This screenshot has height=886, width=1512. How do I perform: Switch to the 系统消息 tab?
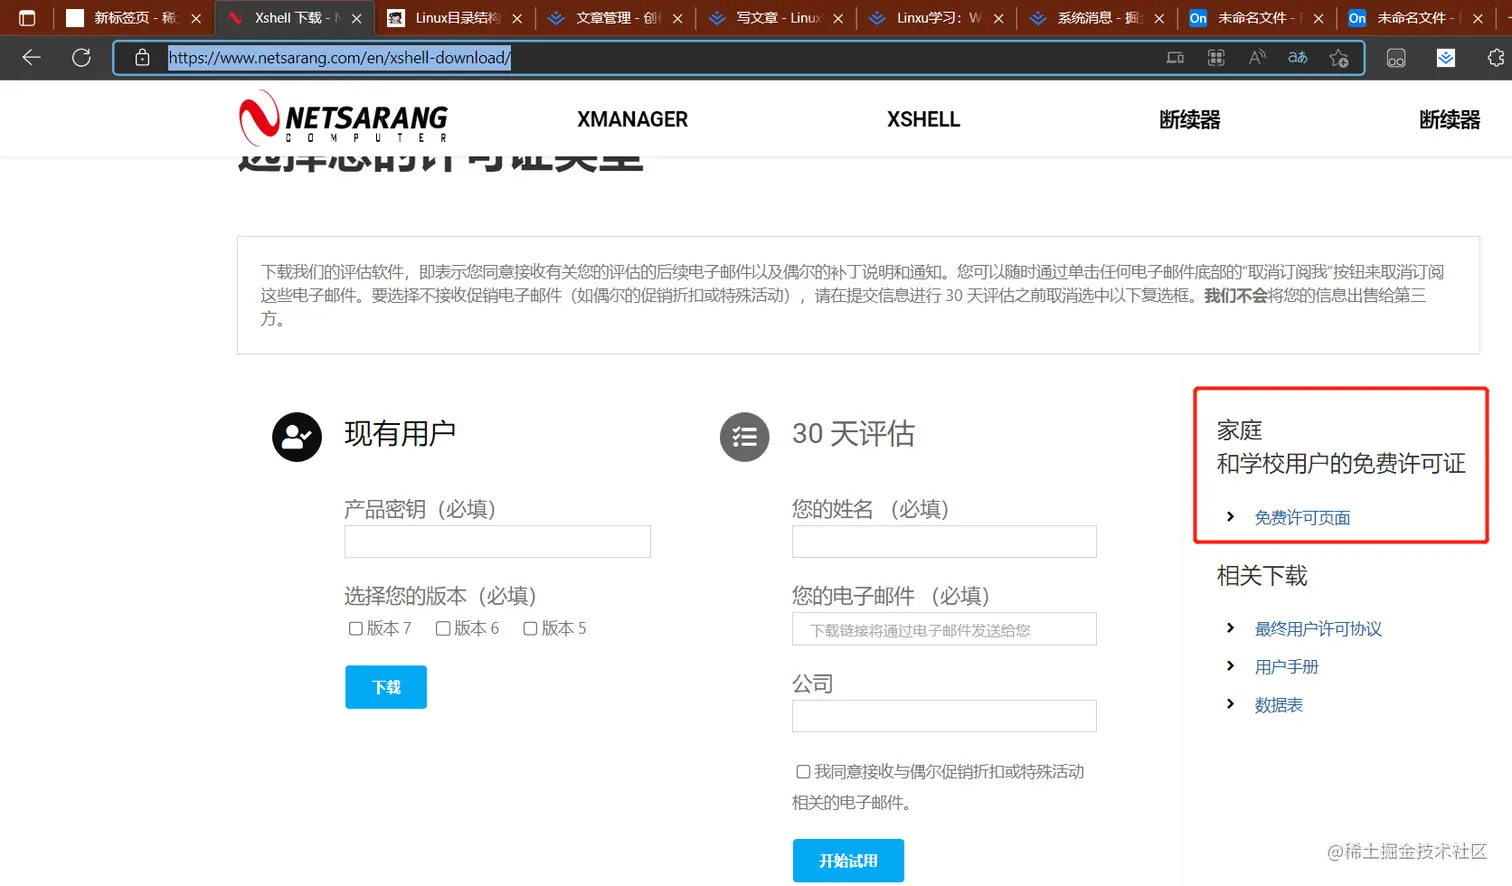tap(1097, 18)
